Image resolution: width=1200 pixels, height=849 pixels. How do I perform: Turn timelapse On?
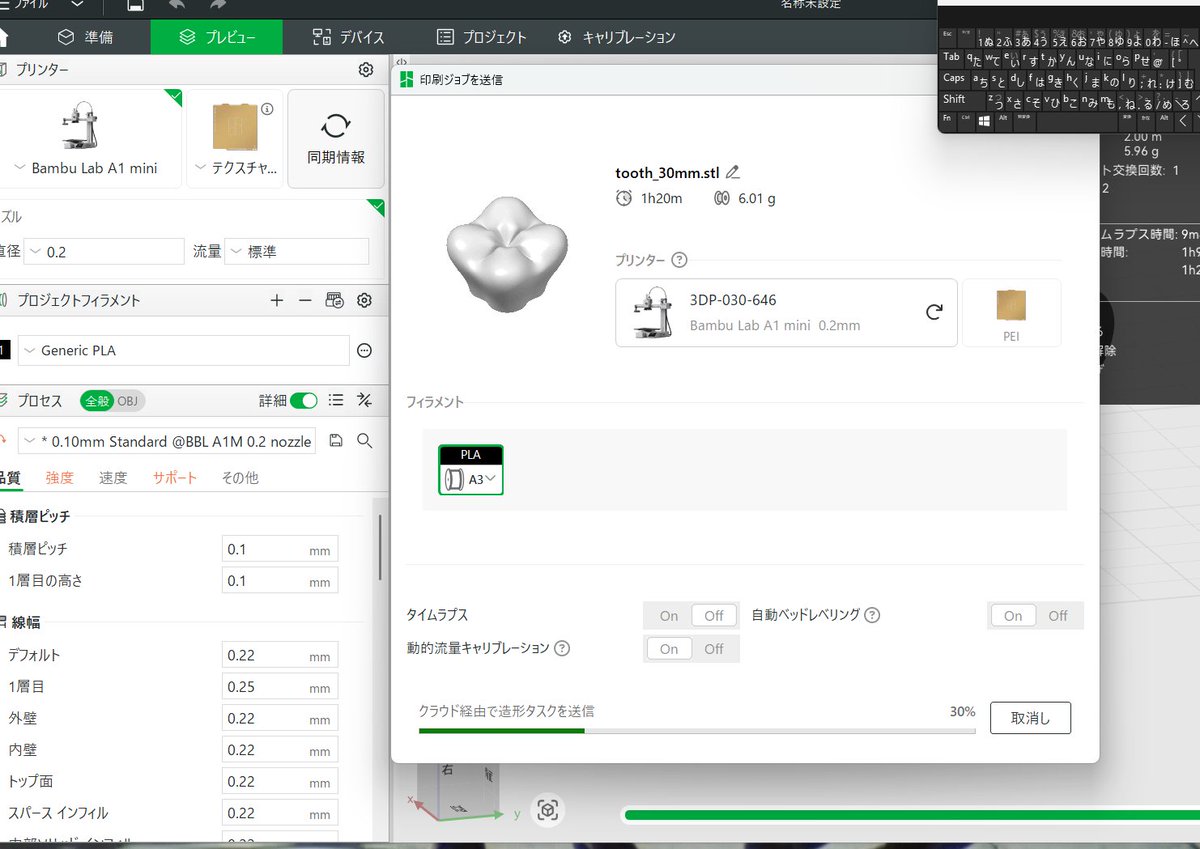click(669, 616)
